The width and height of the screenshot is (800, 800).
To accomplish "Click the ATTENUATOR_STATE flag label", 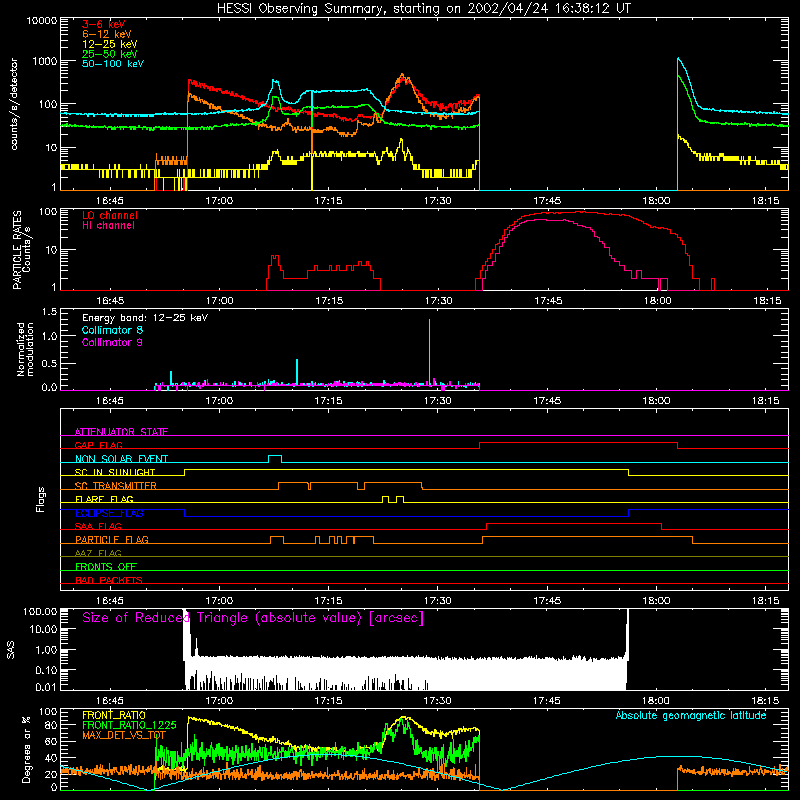I will (121, 432).
